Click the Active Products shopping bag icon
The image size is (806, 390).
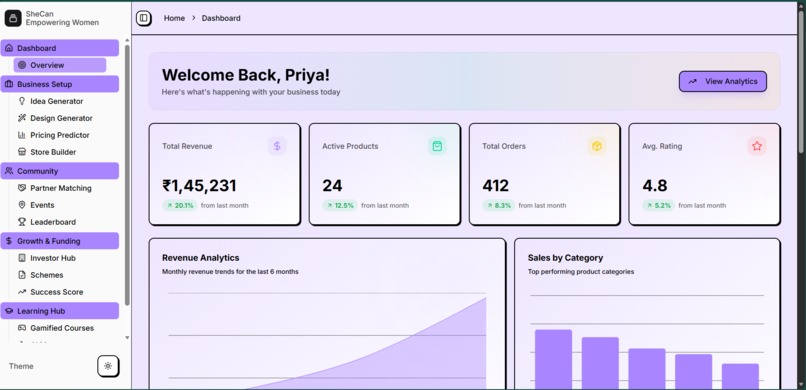[x=437, y=146]
